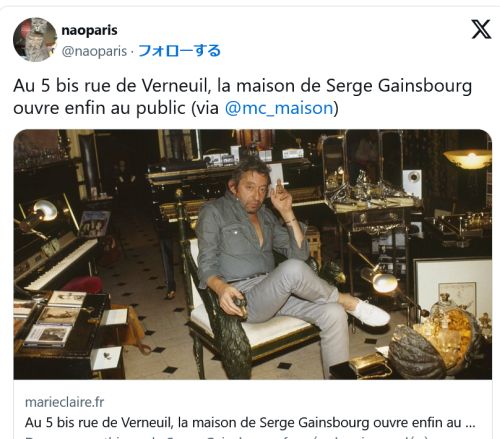Click 'Serge Gainsbourg' in the tweet text

(x=399, y=86)
